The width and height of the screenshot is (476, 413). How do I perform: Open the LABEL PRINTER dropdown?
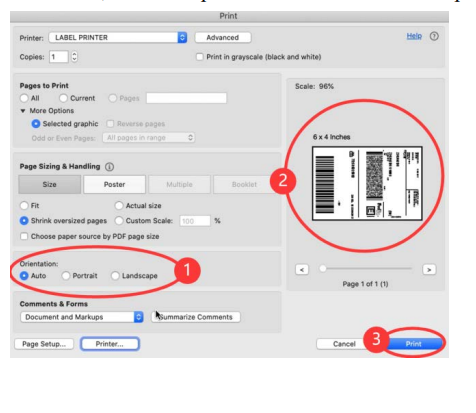click(x=118, y=38)
